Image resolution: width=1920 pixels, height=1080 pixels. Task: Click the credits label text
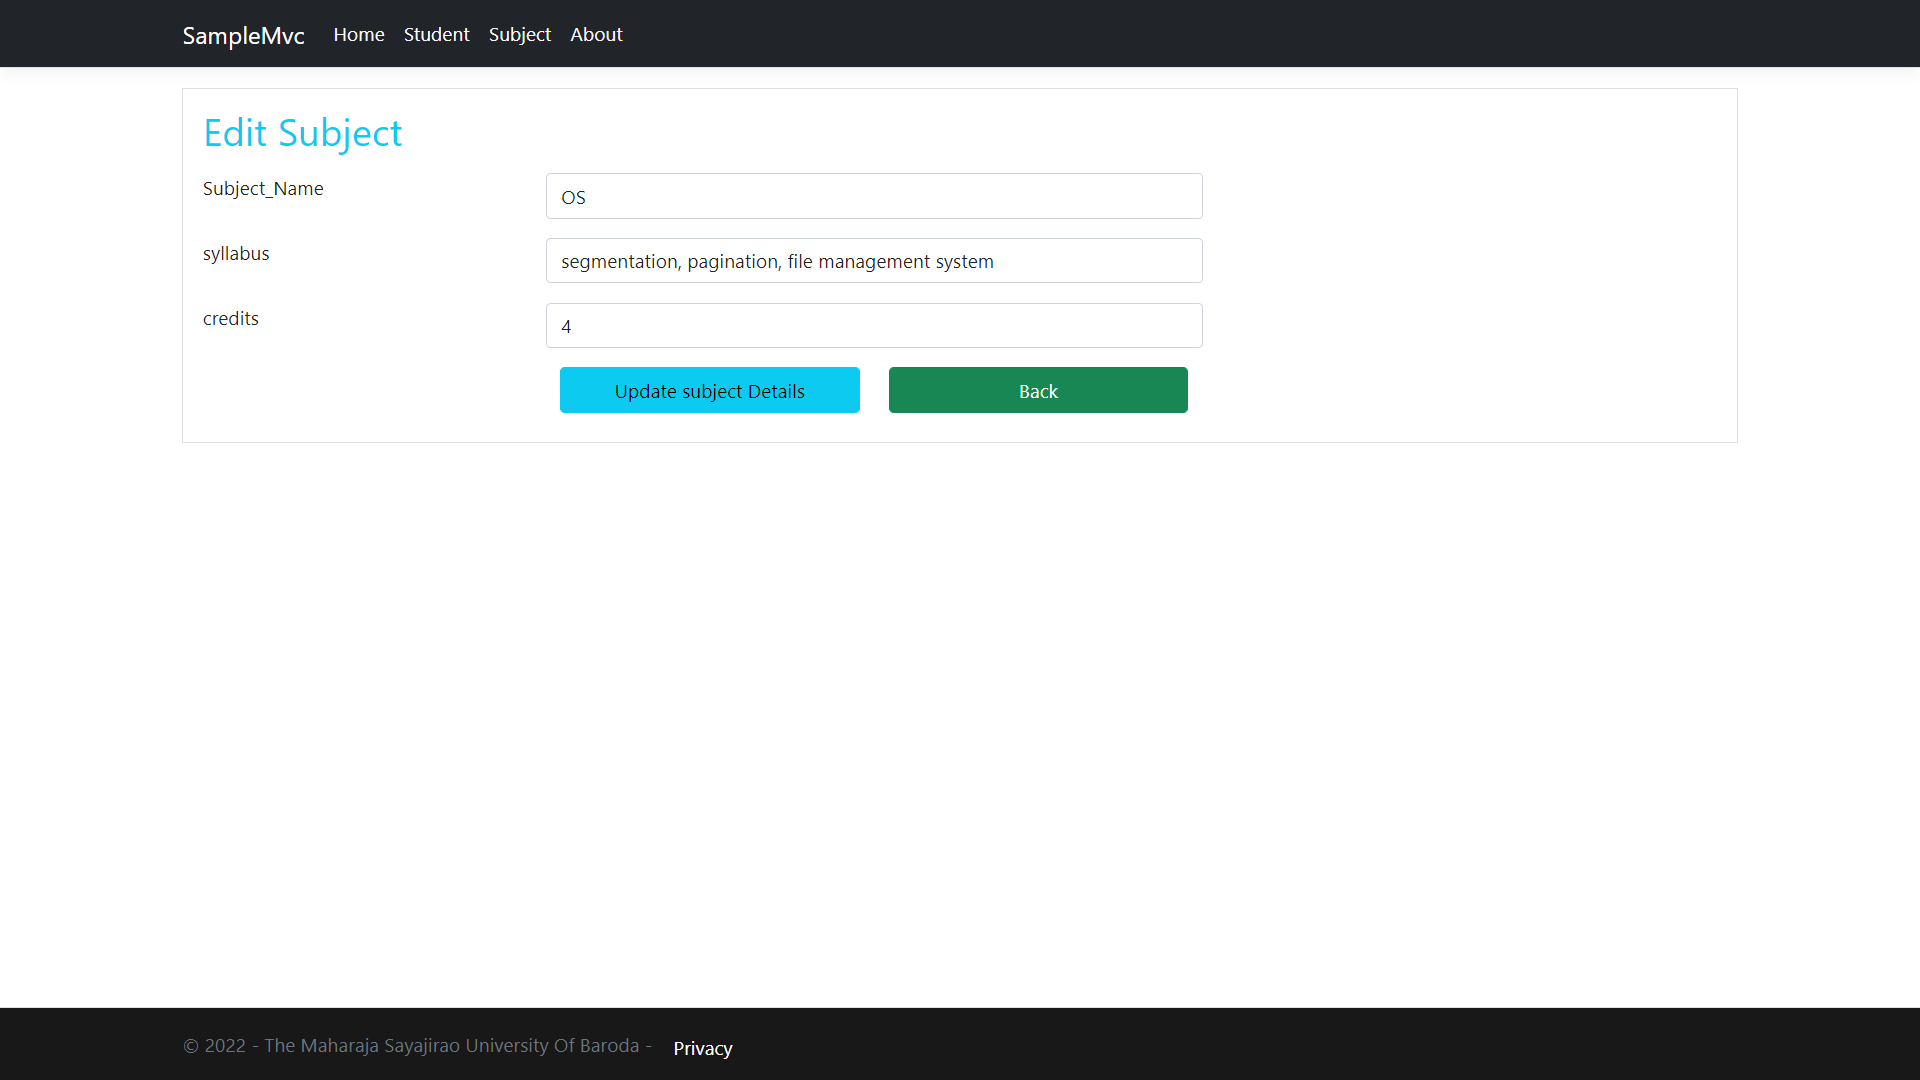(231, 318)
